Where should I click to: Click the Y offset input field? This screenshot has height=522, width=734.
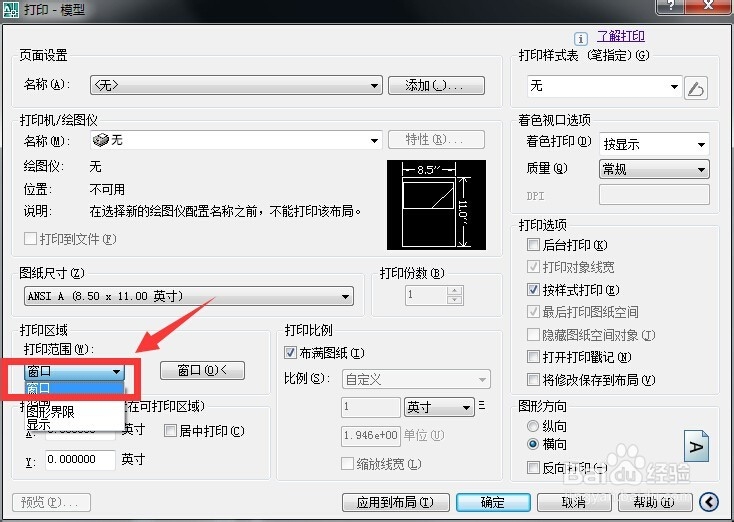(81, 460)
